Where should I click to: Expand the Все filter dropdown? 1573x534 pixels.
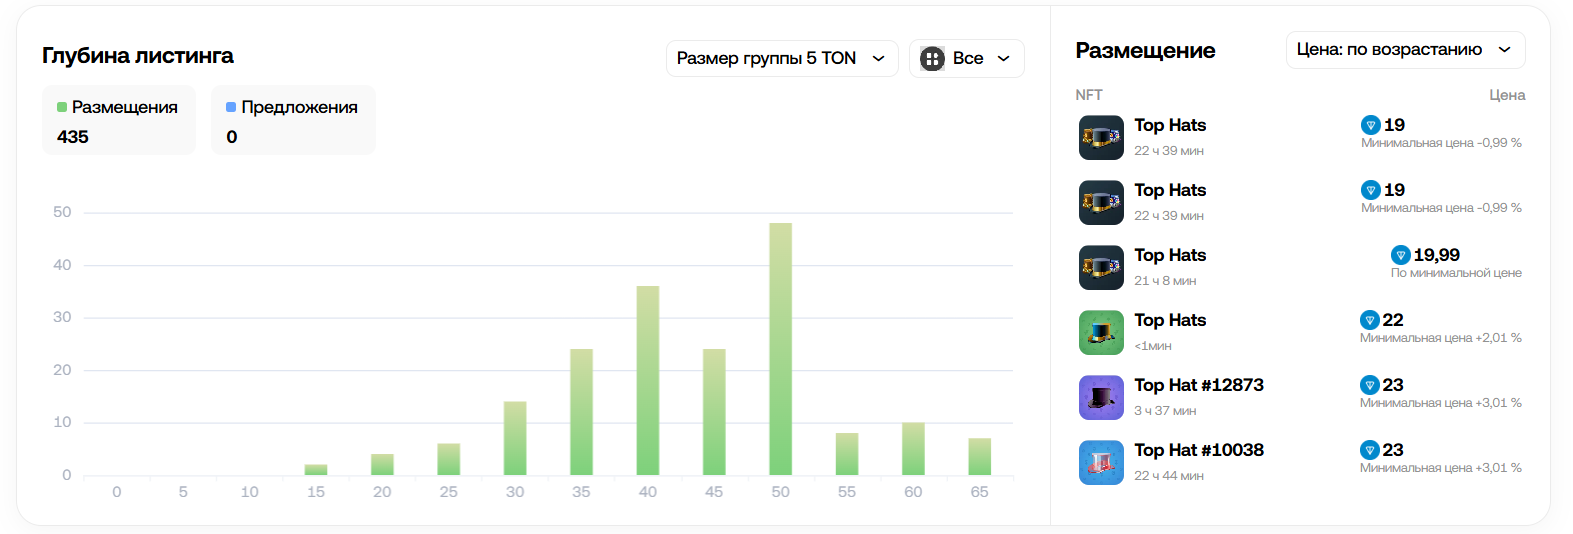coord(966,59)
